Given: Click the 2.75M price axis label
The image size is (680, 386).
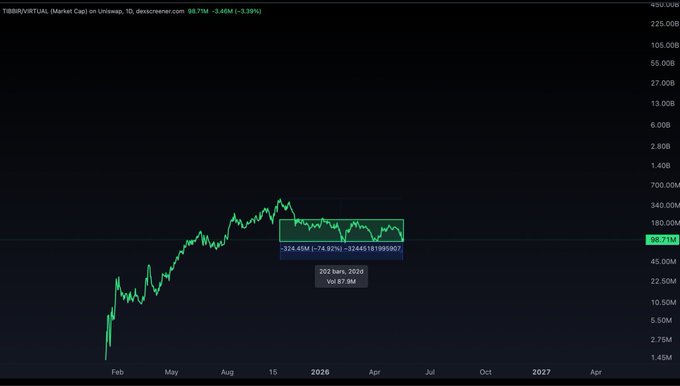Looking at the screenshot, I should (x=661, y=340).
